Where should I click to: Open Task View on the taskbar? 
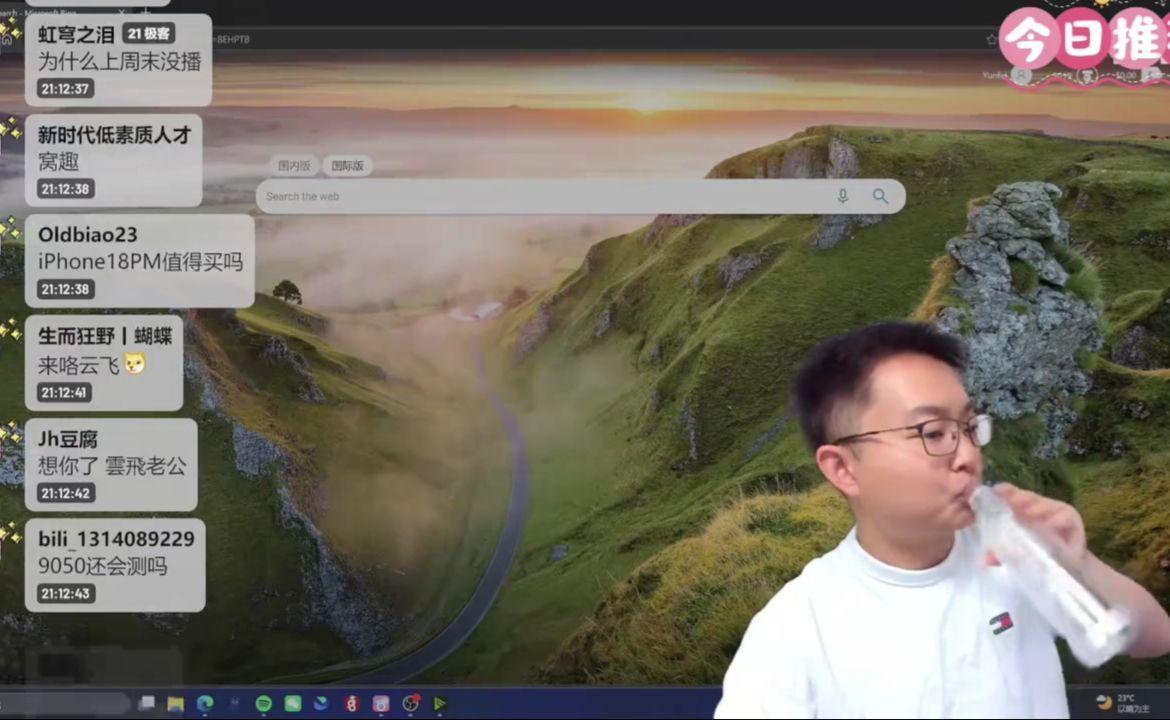(x=147, y=703)
